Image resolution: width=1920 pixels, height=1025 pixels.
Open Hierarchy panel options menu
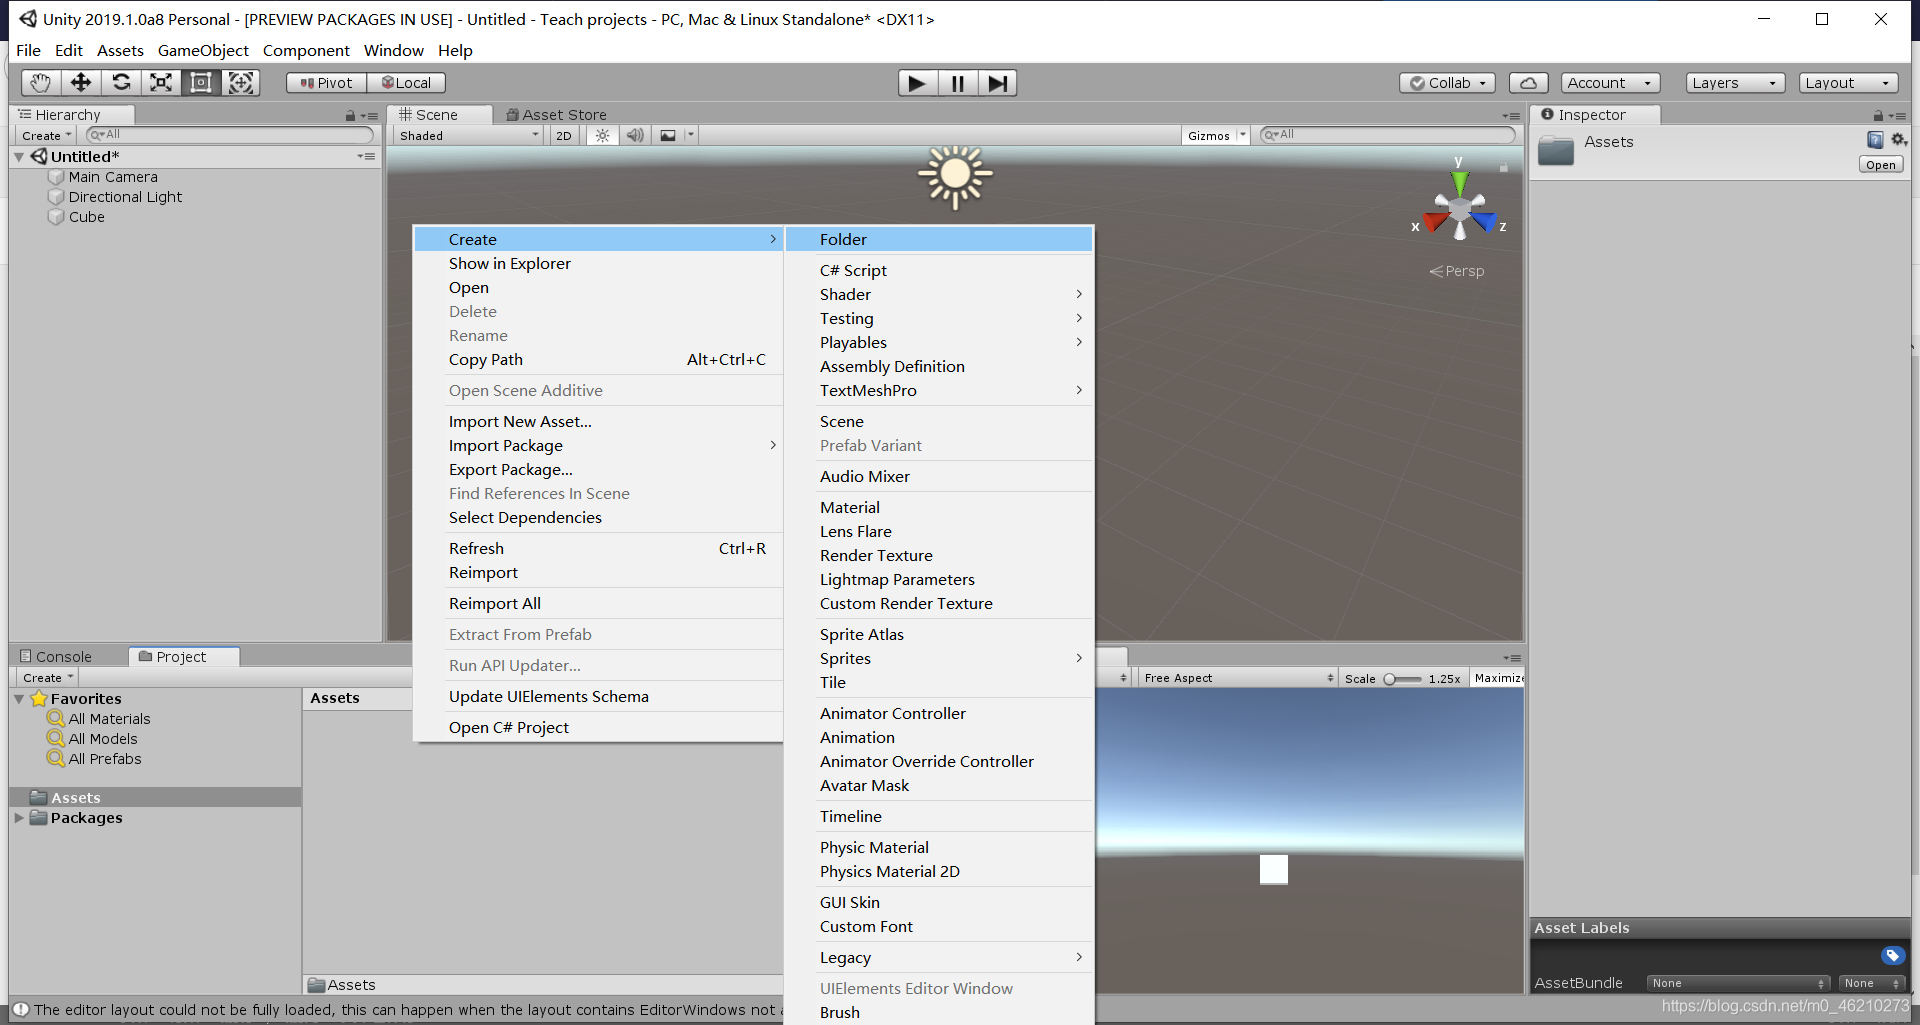(368, 116)
